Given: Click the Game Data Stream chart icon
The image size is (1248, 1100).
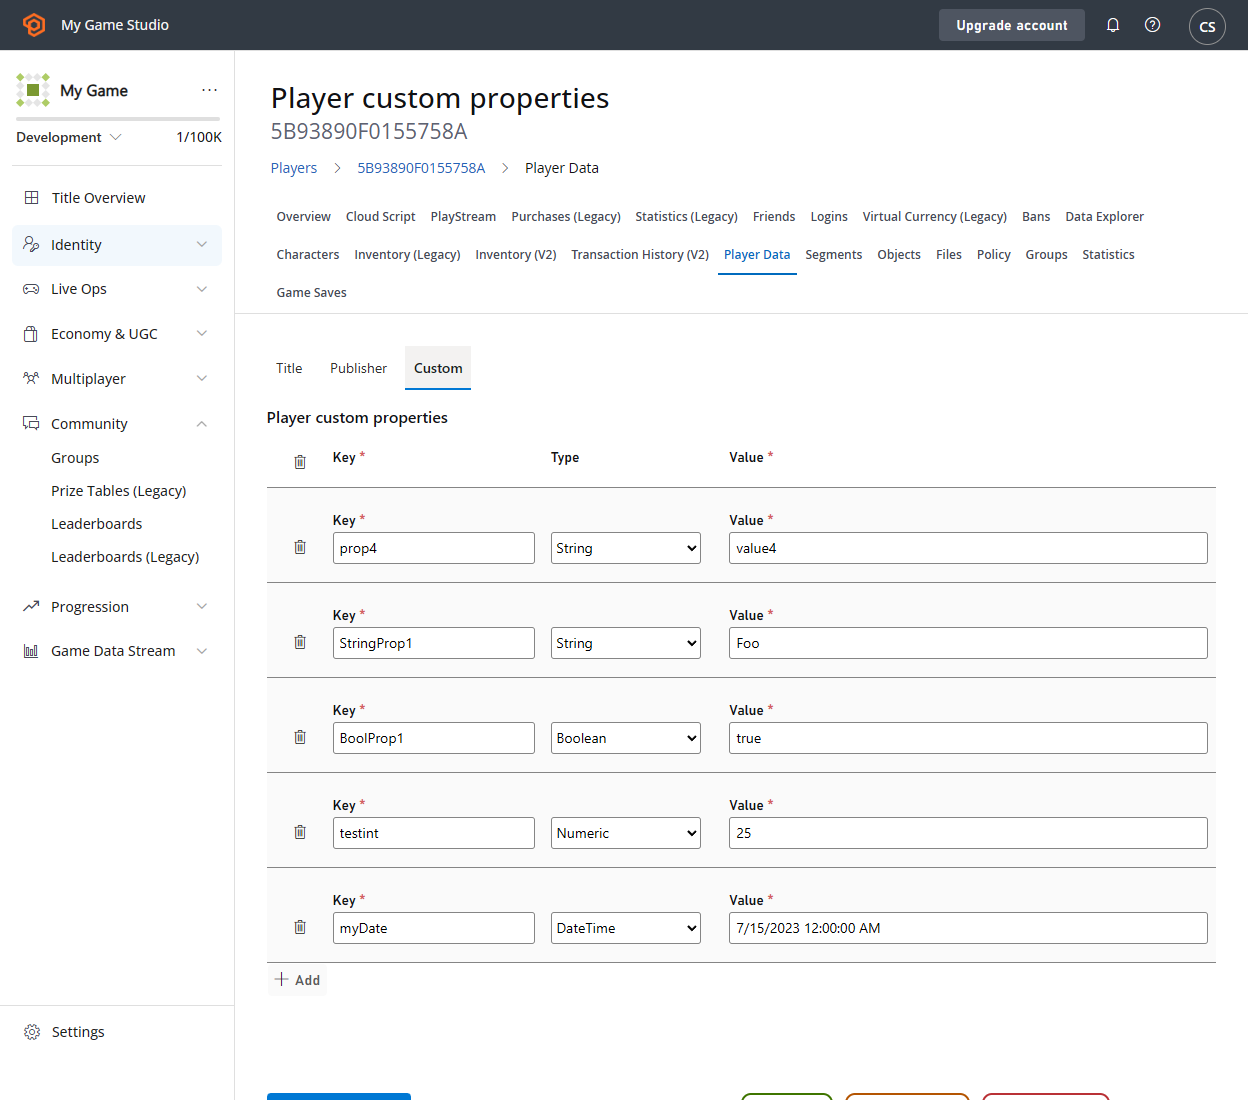Looking at the screenshot, I should (31, 651).
